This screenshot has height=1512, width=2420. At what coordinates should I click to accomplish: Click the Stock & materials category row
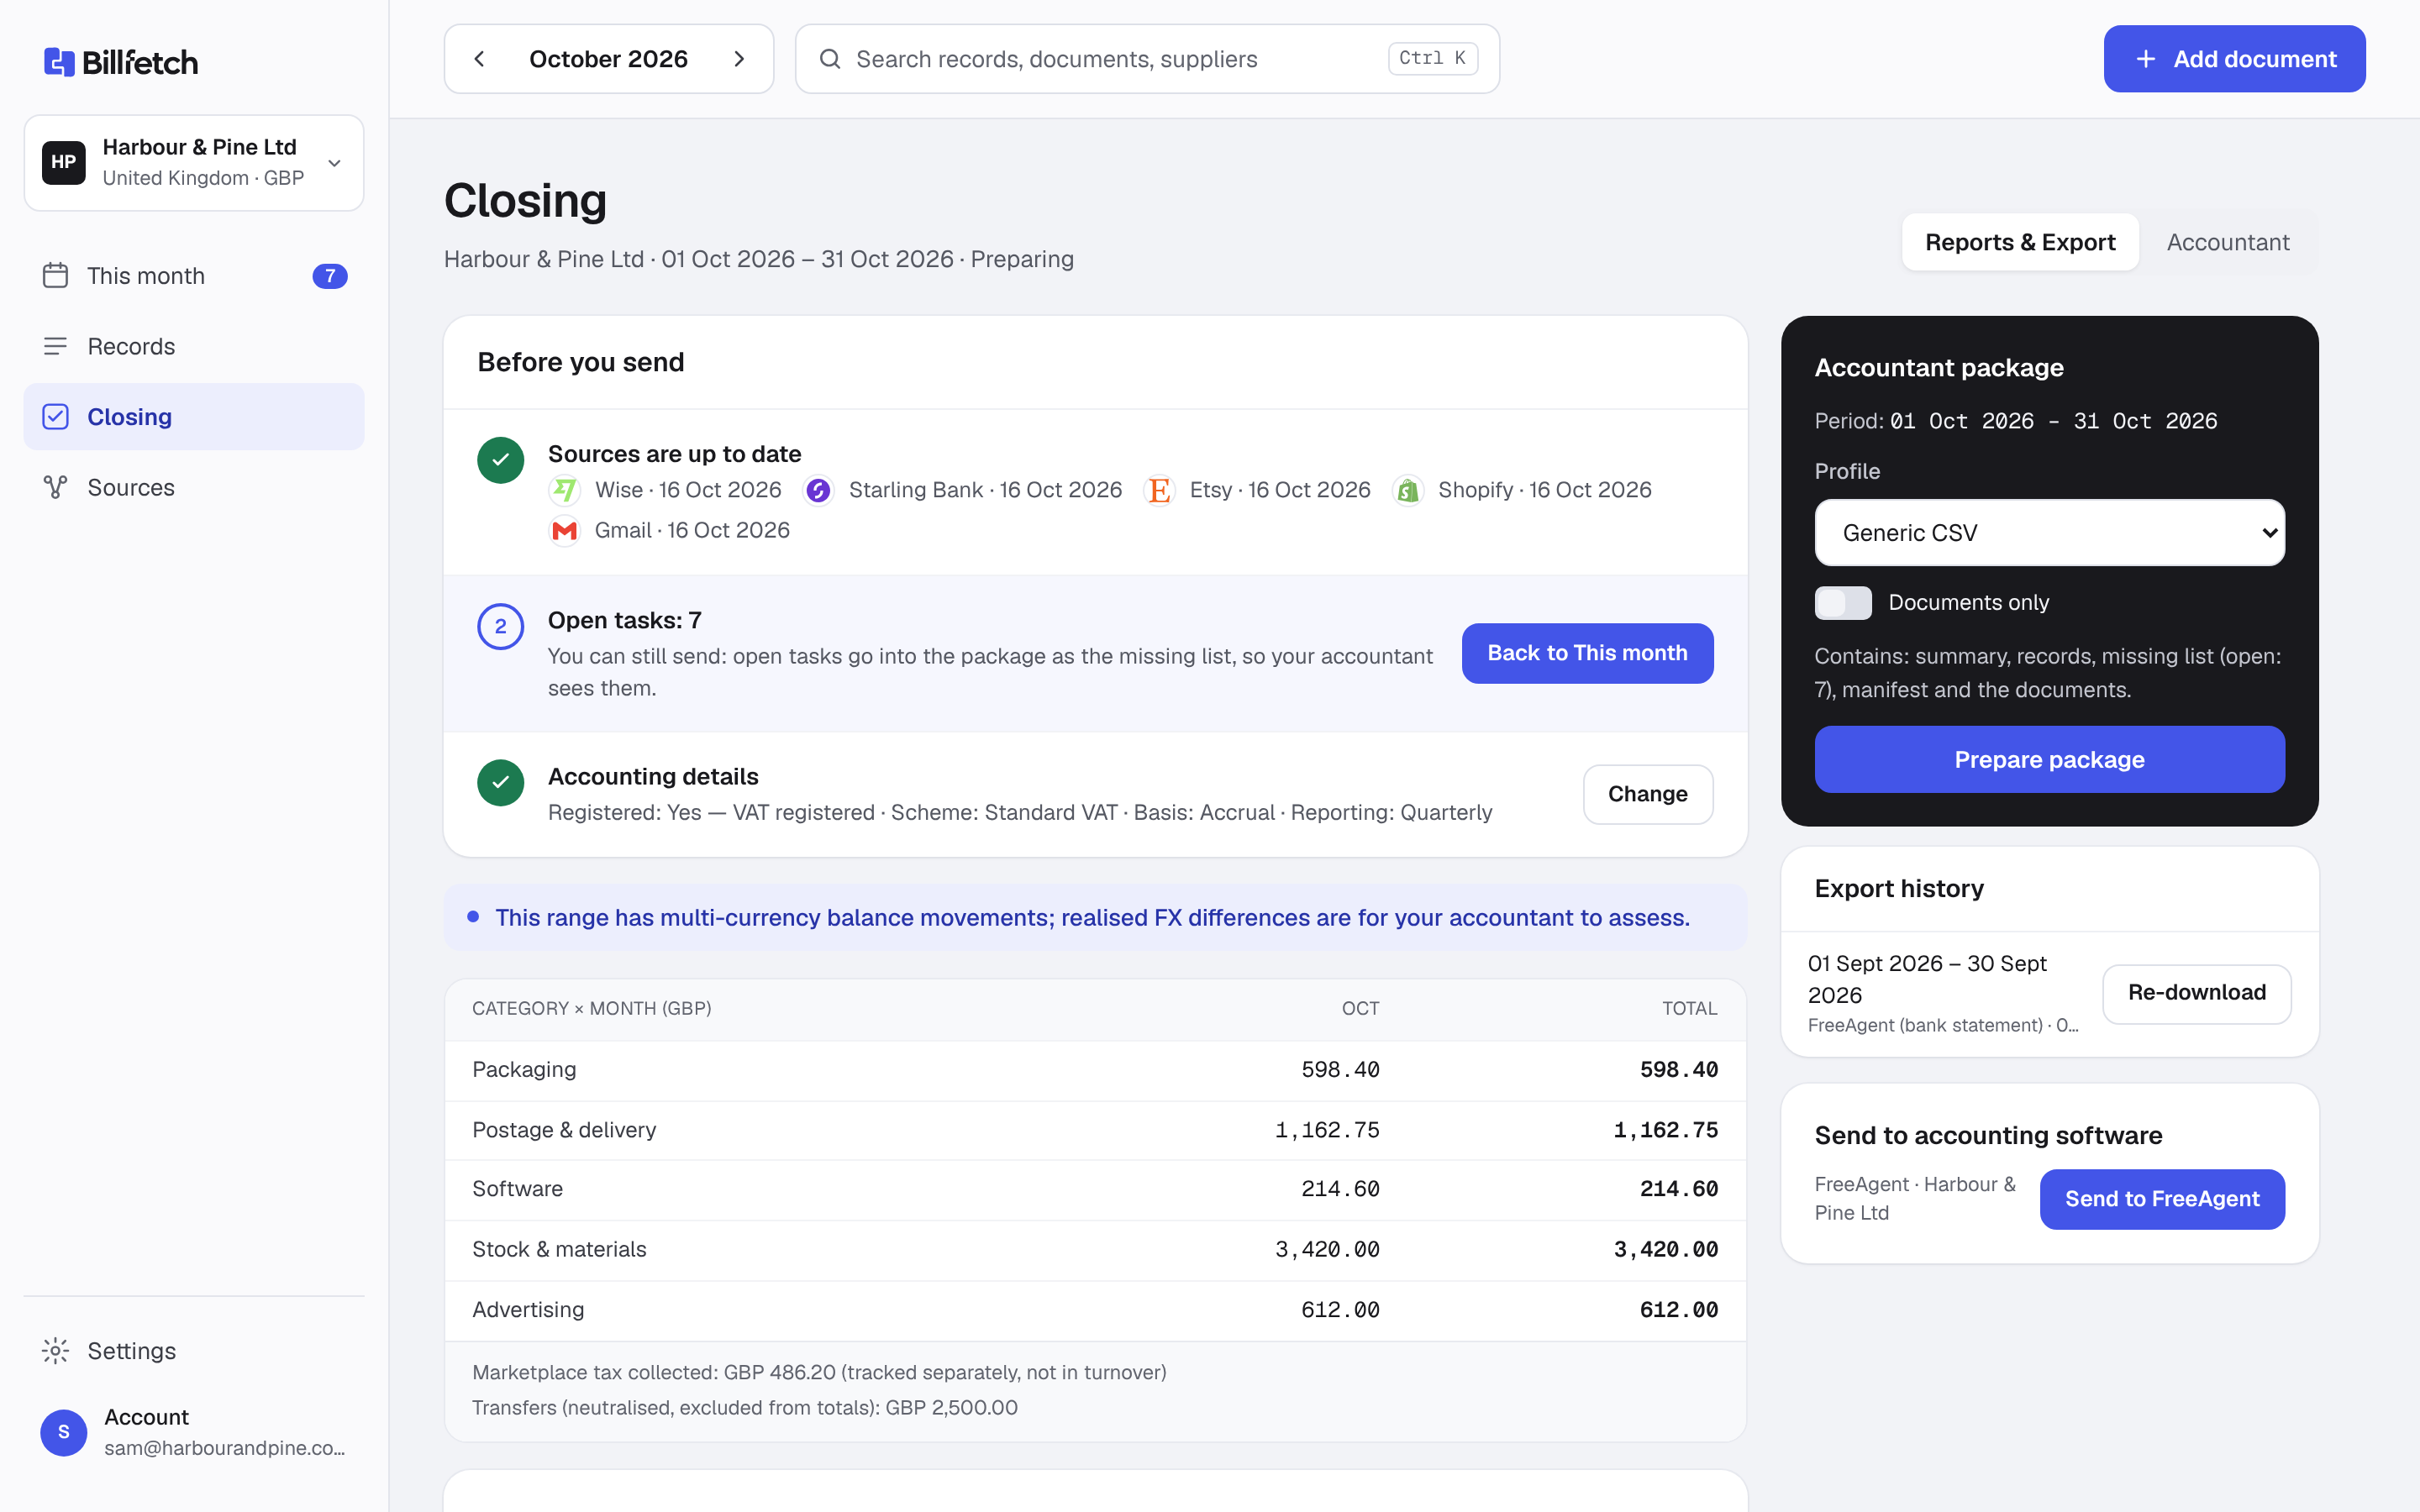click(1095, 1250)
